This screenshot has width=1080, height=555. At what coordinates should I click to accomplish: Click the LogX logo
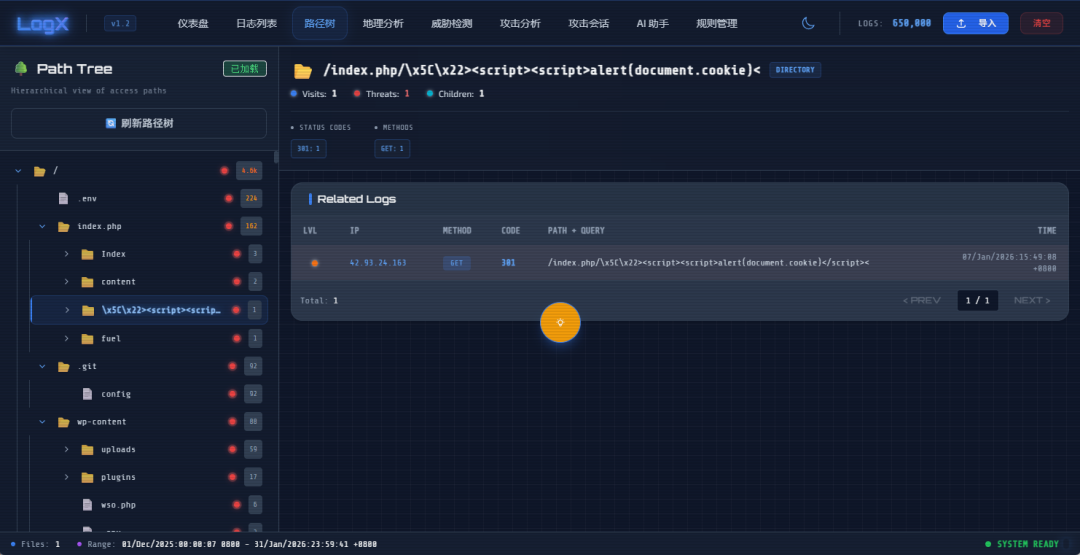(43, 24)
